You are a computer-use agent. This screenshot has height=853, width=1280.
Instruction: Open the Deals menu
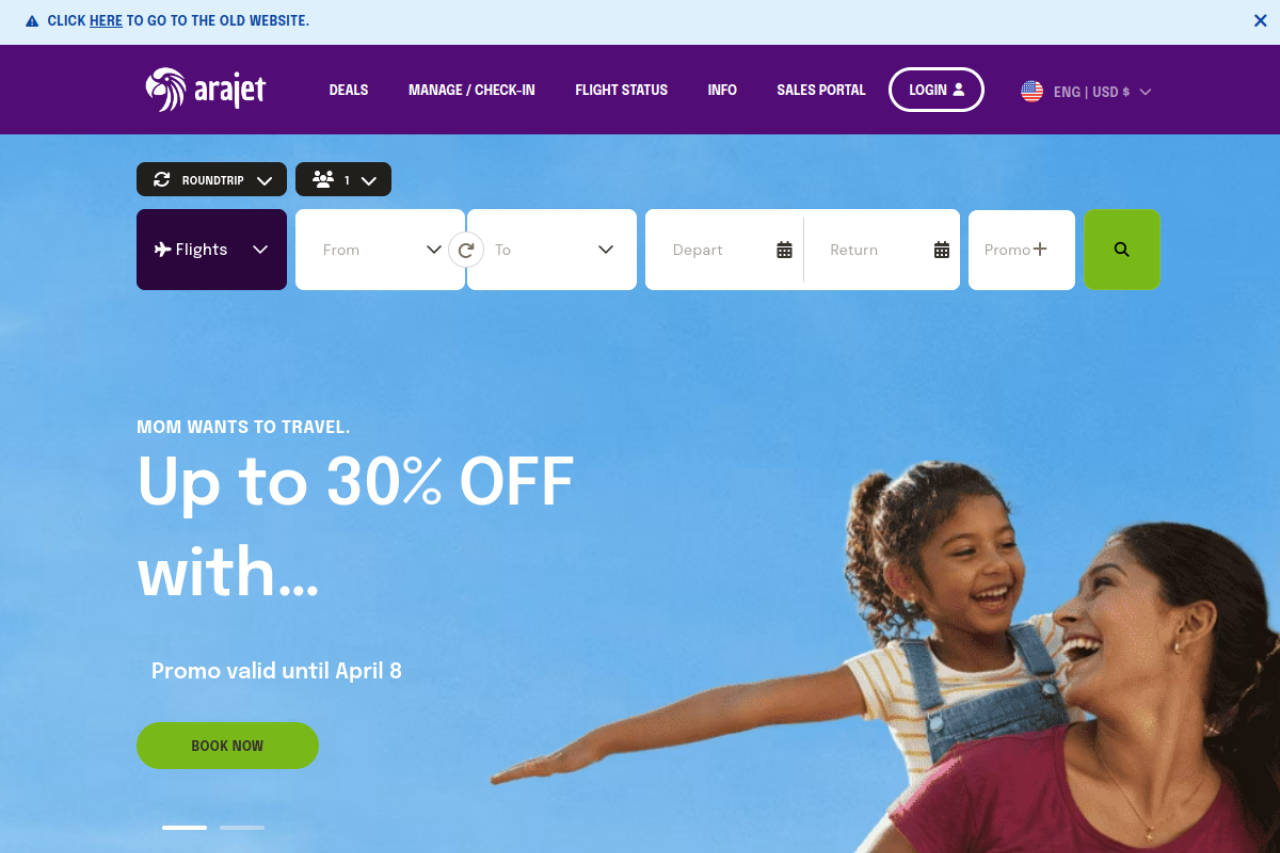point(349,90)
